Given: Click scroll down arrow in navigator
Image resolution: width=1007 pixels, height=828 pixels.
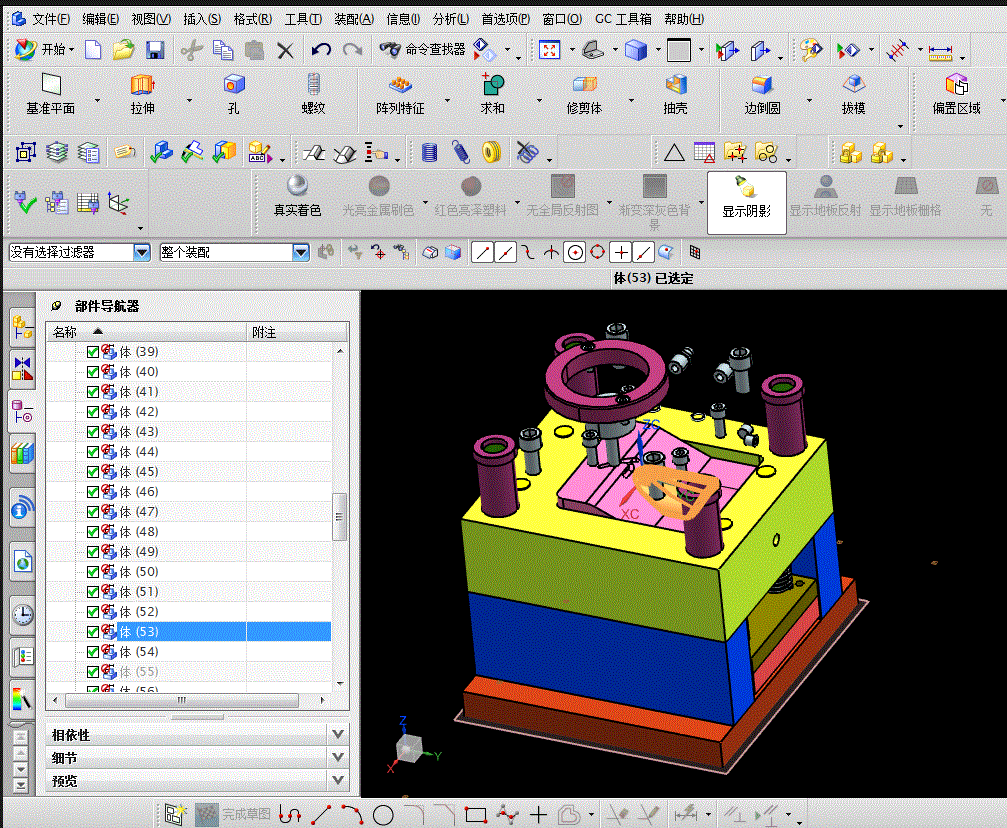Looking at the screenshot, I should (x=340, y=683).
